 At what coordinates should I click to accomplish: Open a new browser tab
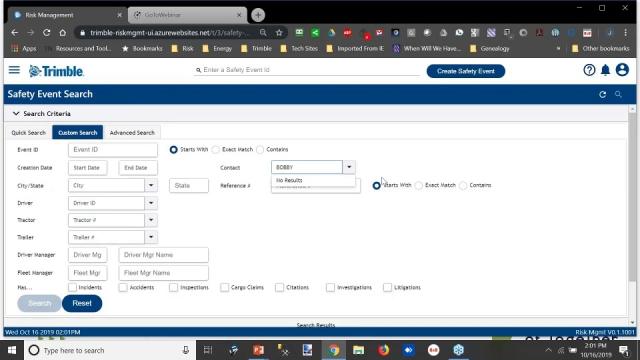click(258, 15)
